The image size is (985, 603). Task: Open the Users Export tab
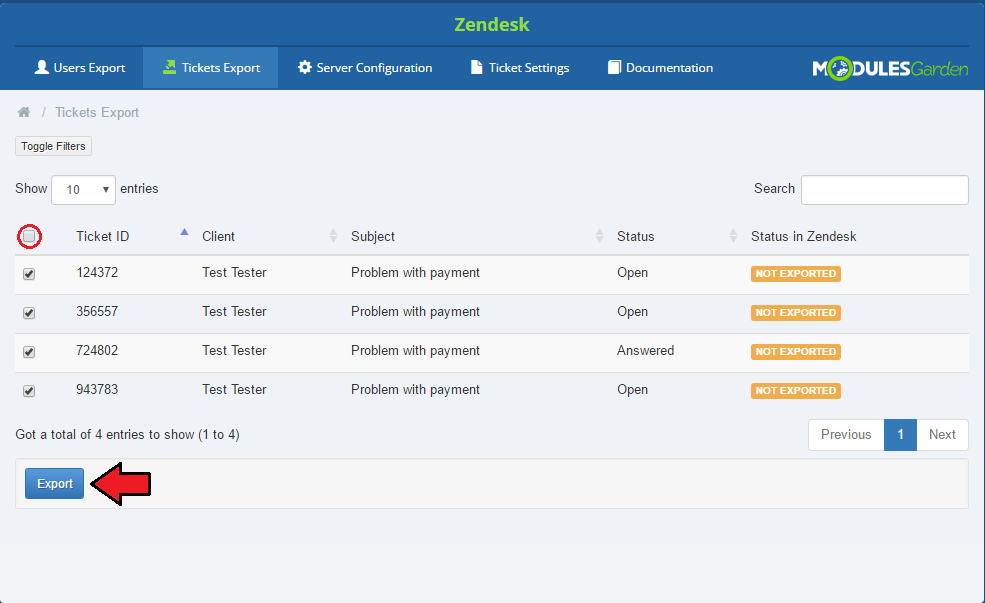pos(80,68)
